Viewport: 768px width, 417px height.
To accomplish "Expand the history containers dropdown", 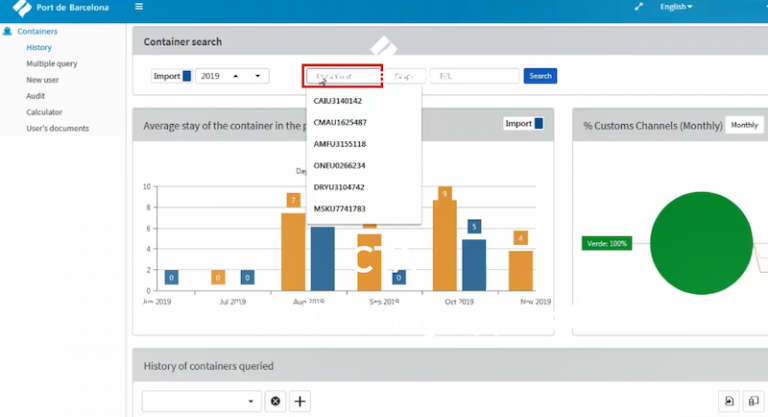I will 250,401.
